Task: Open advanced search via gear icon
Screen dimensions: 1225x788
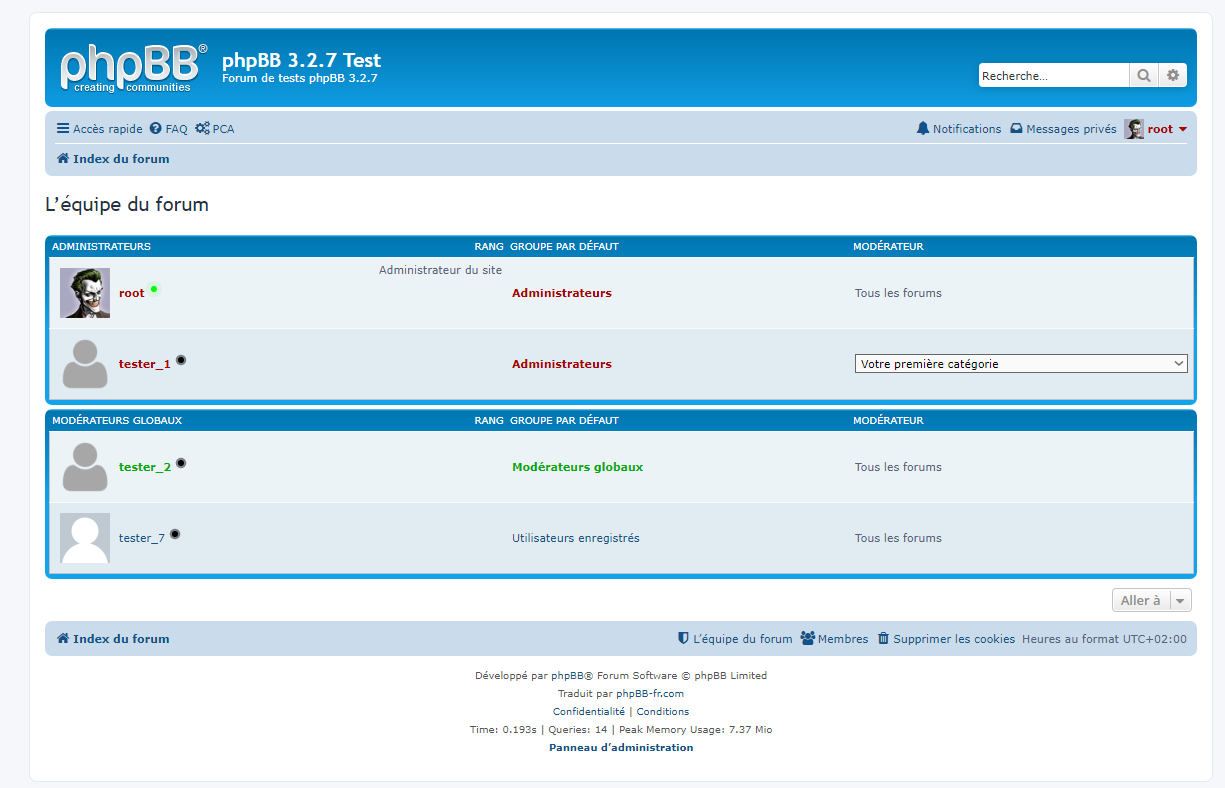Action: 1173,75
